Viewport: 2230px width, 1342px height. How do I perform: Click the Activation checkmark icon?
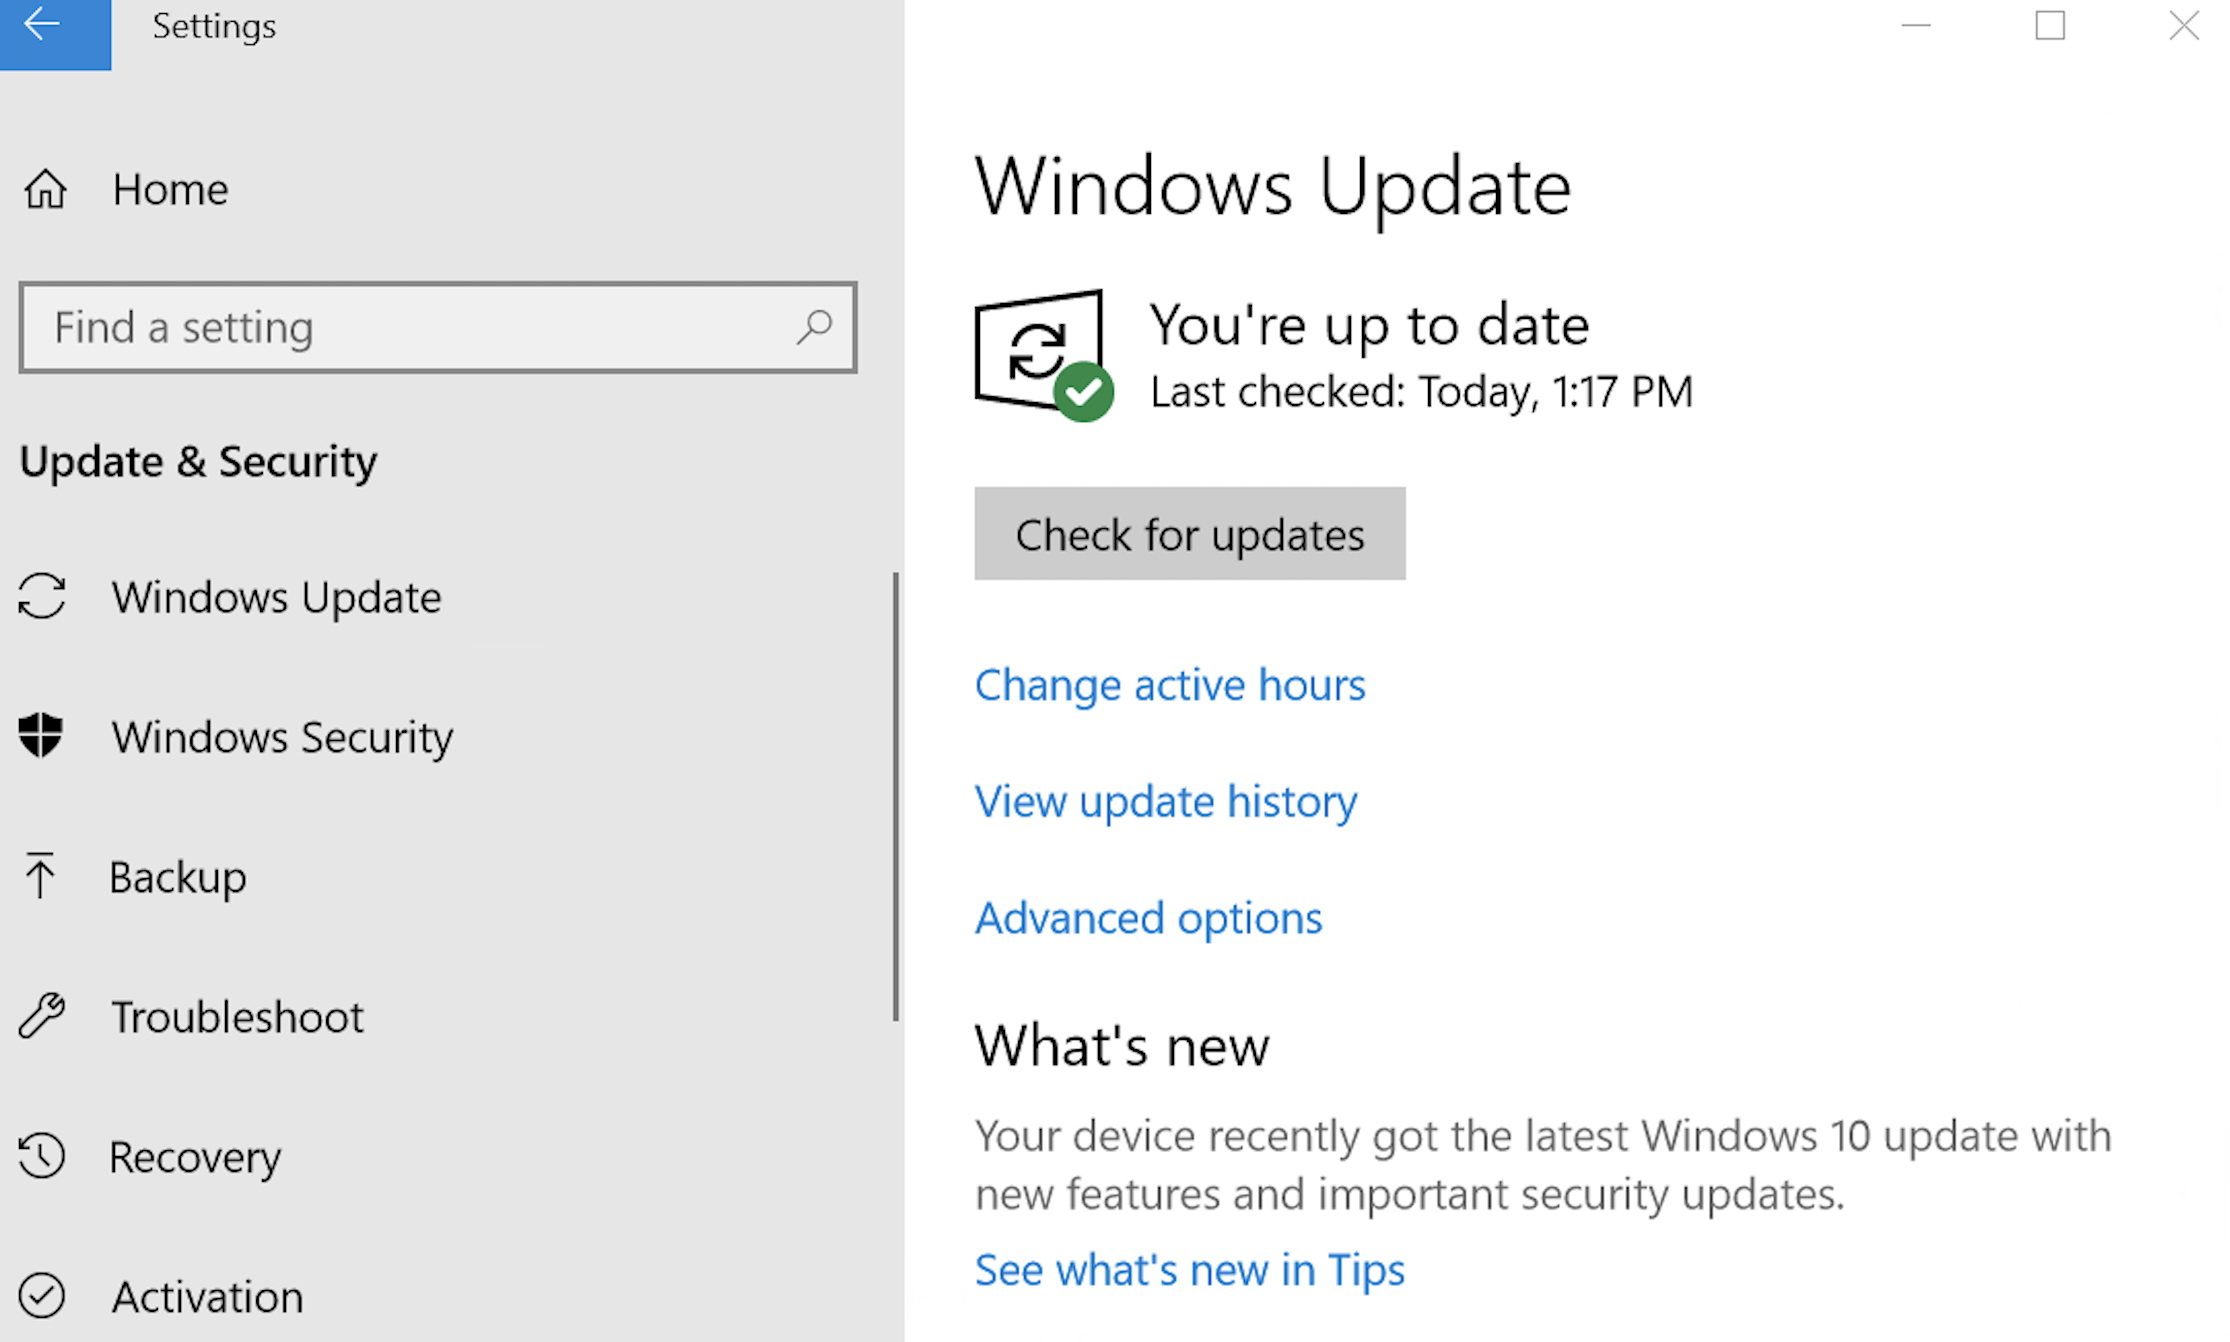[x=42, y=1297]
